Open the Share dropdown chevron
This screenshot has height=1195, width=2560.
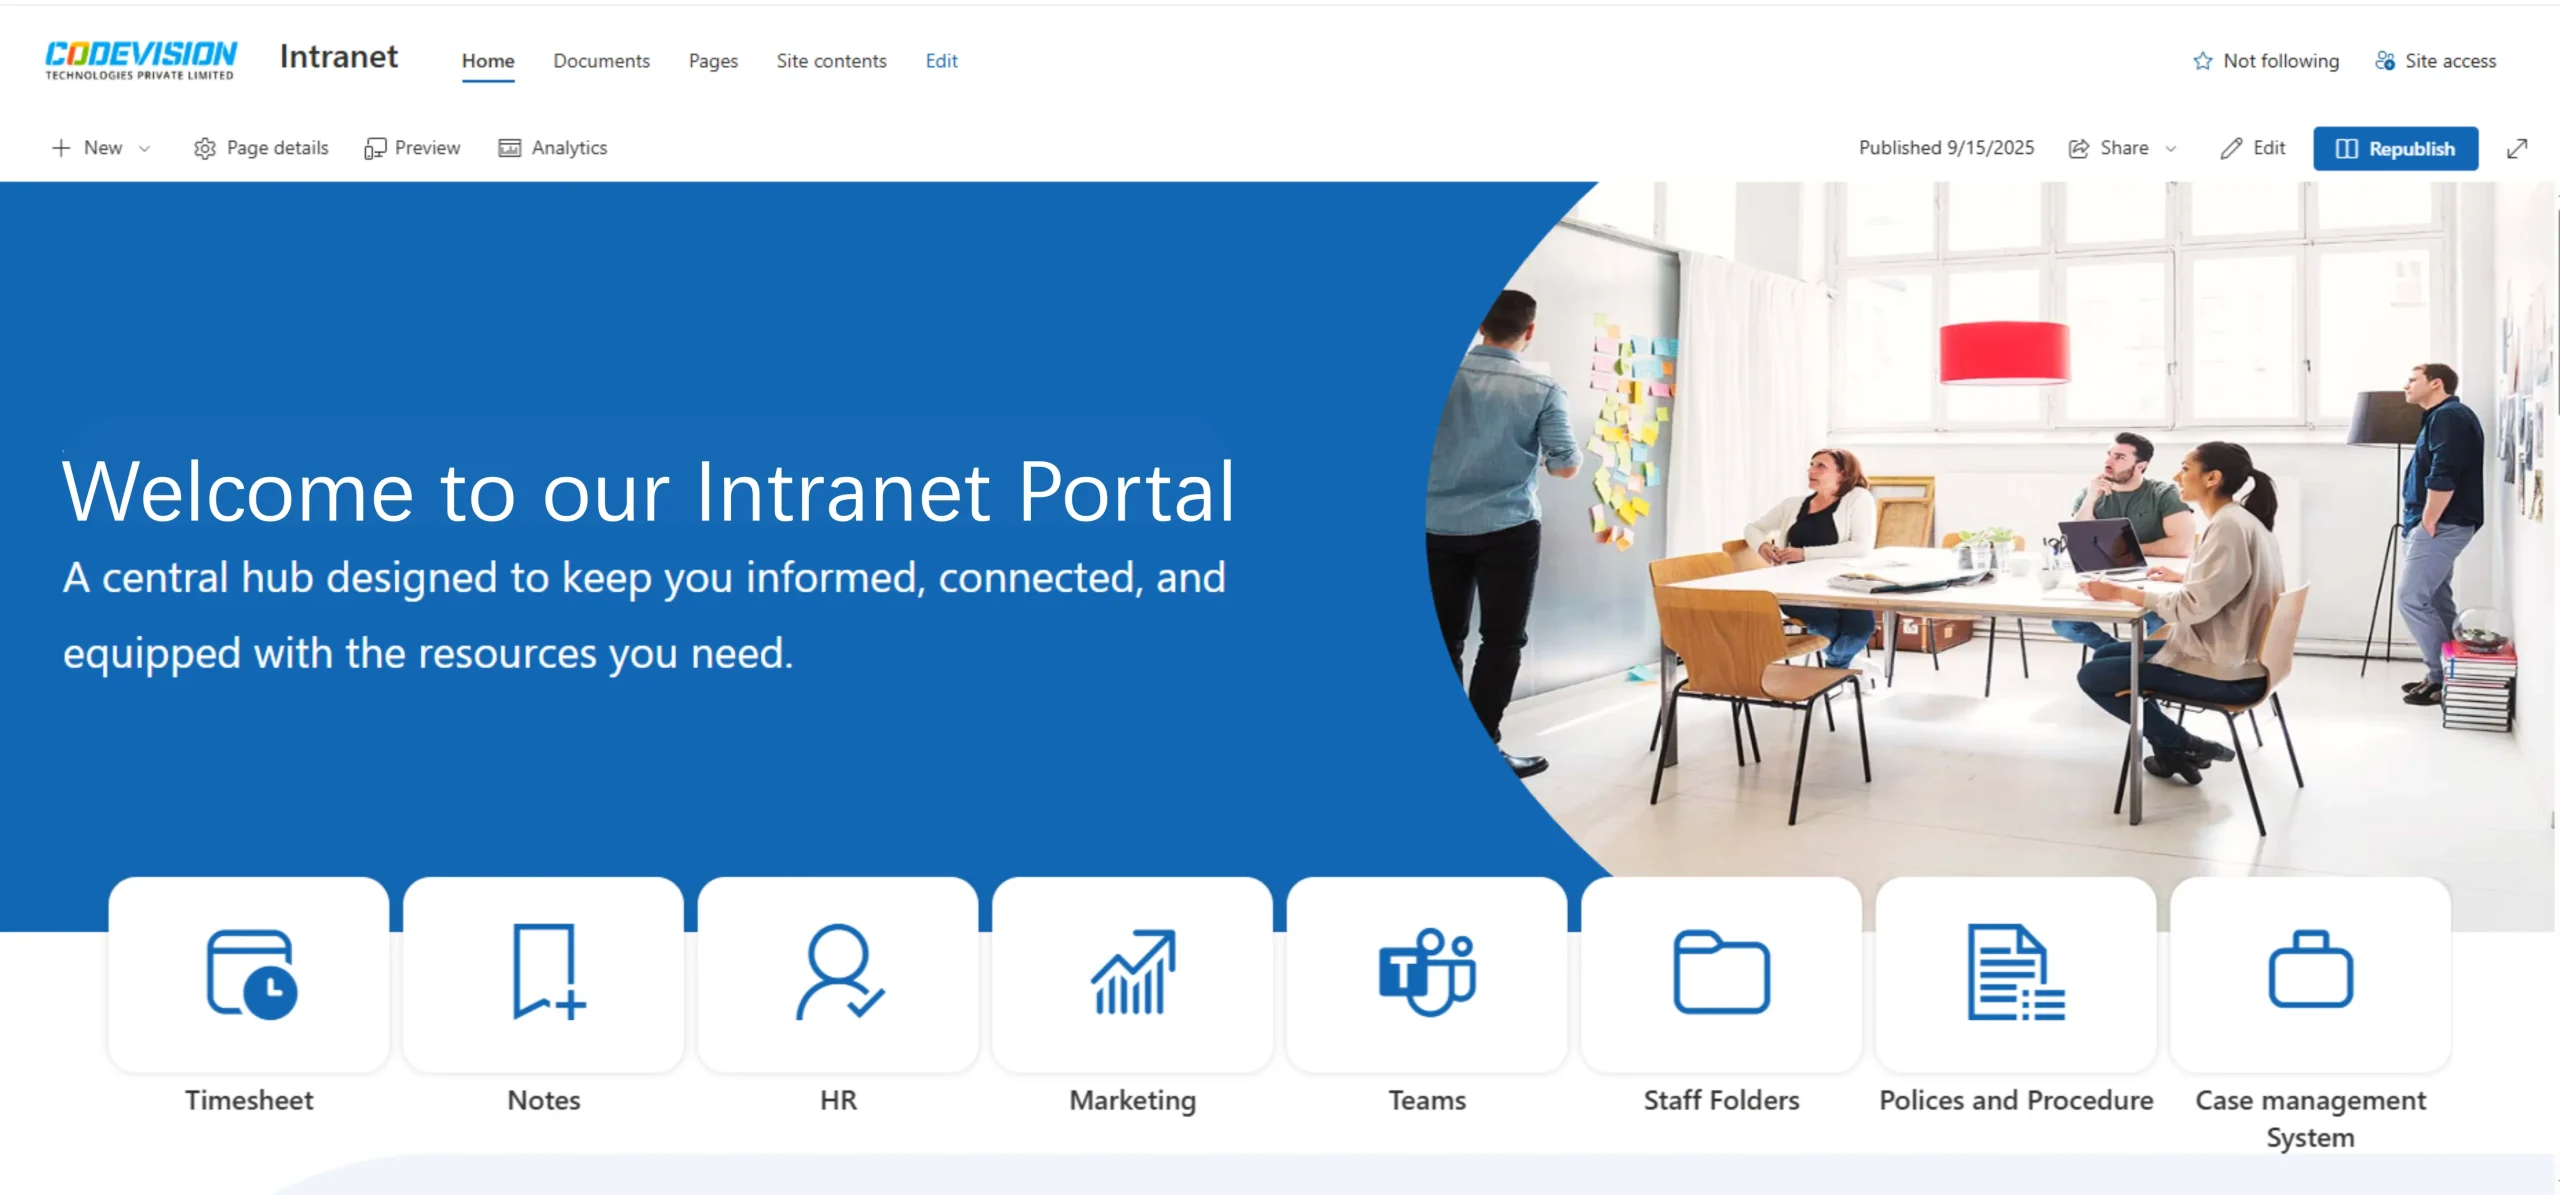click(2171, 149)
